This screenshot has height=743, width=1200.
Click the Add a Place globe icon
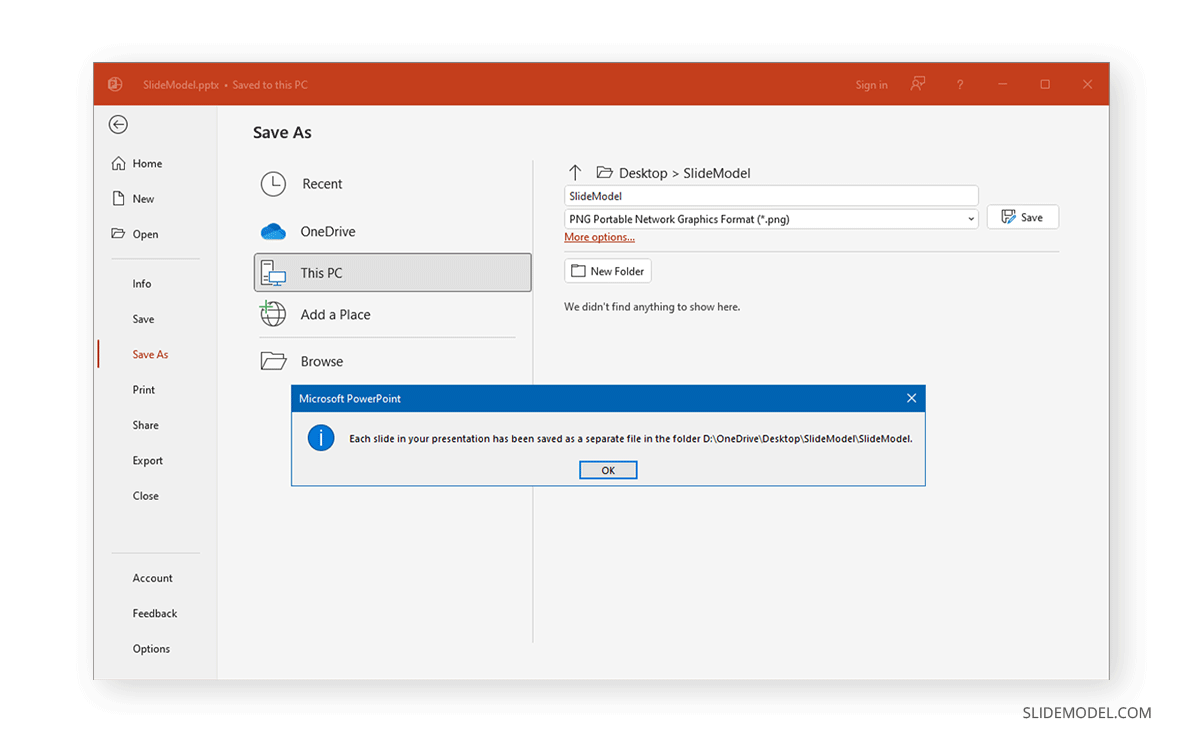point(273,314)
